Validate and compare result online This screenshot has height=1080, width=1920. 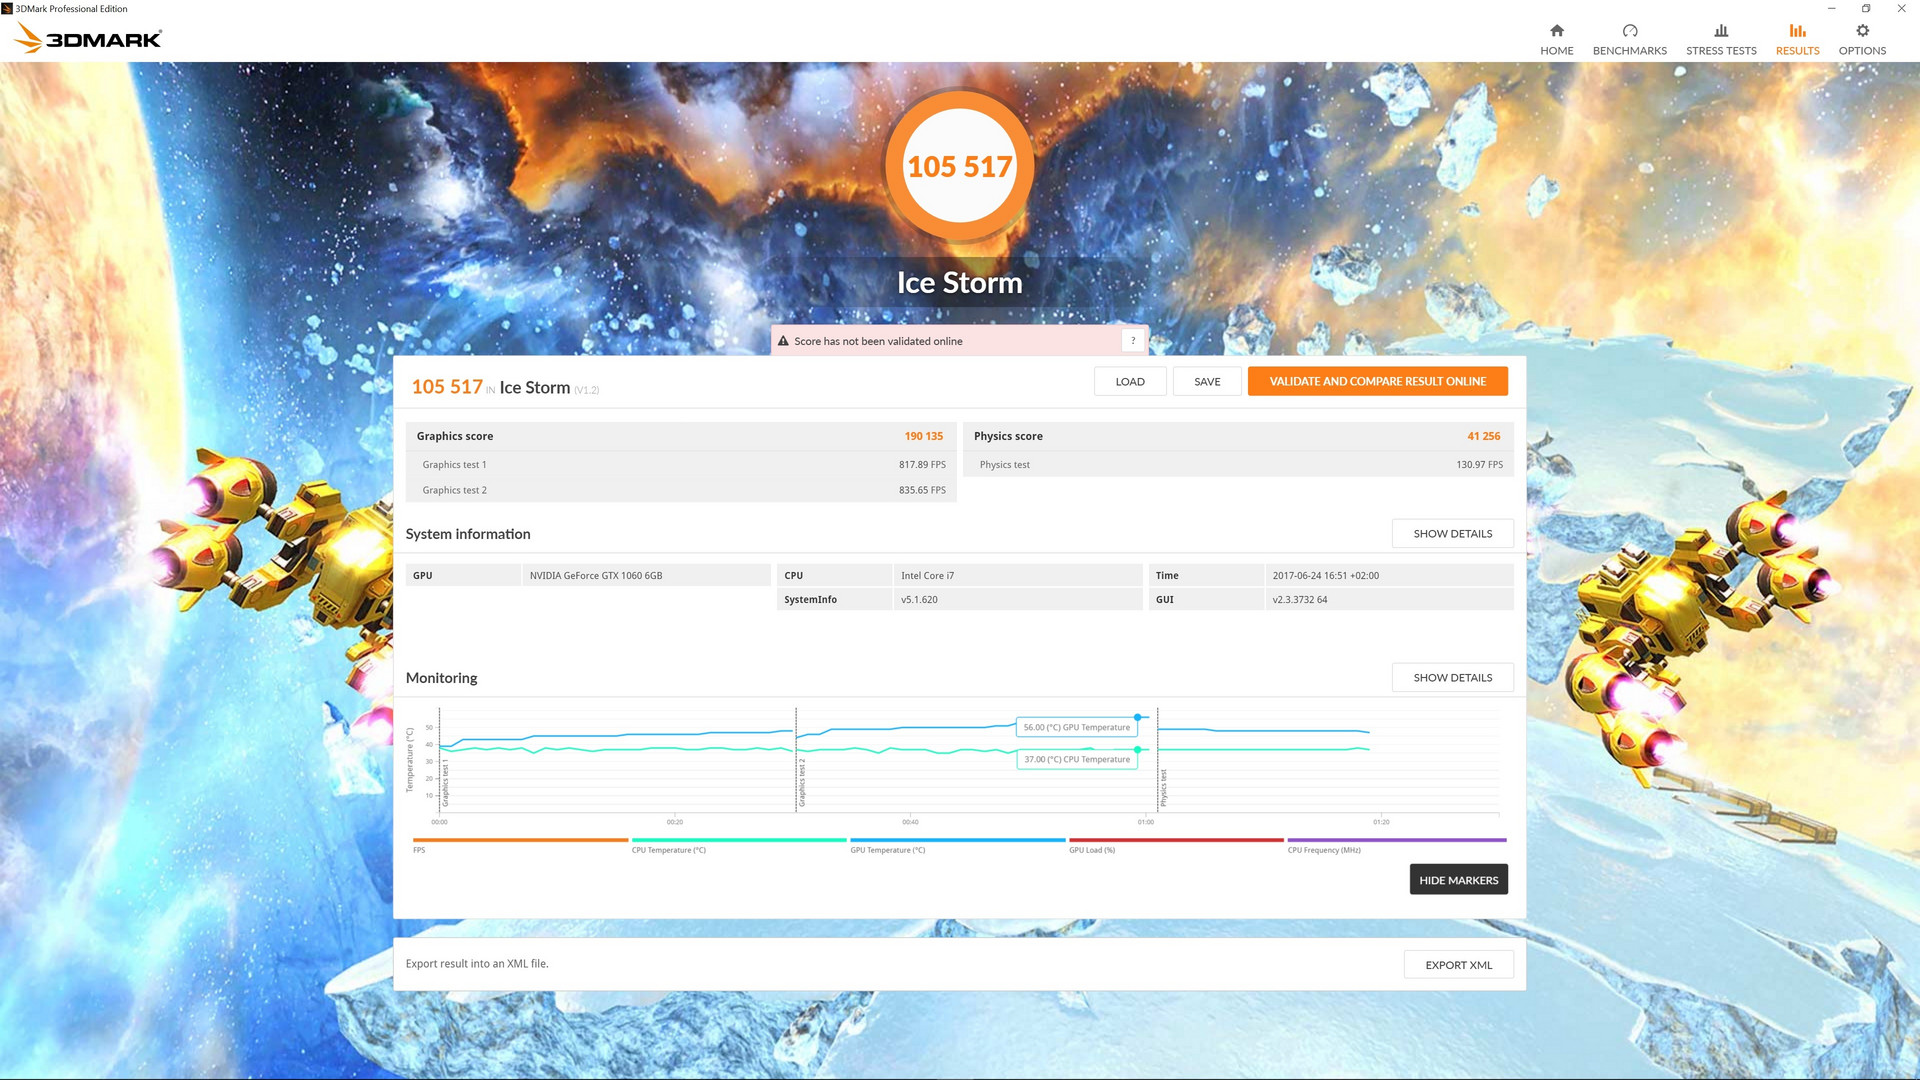(1377, 382)
